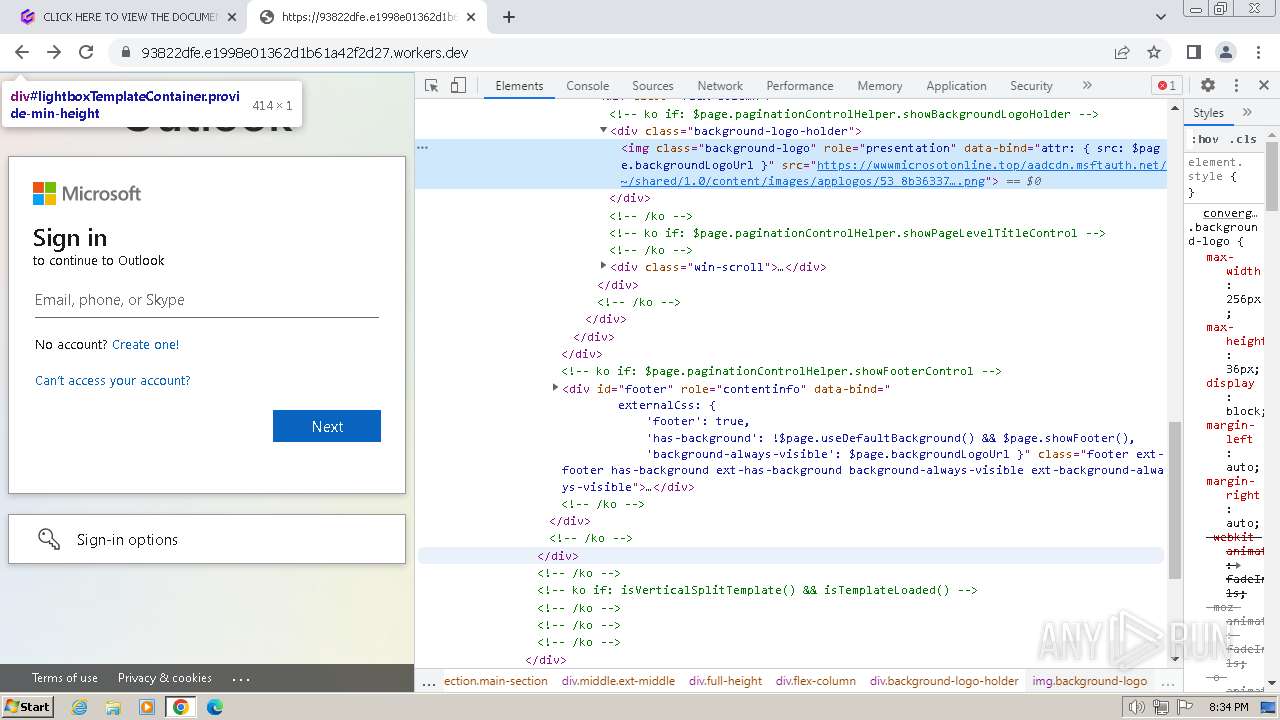Click the address bar URL
1280x720 pixels.
coord(305,52)
